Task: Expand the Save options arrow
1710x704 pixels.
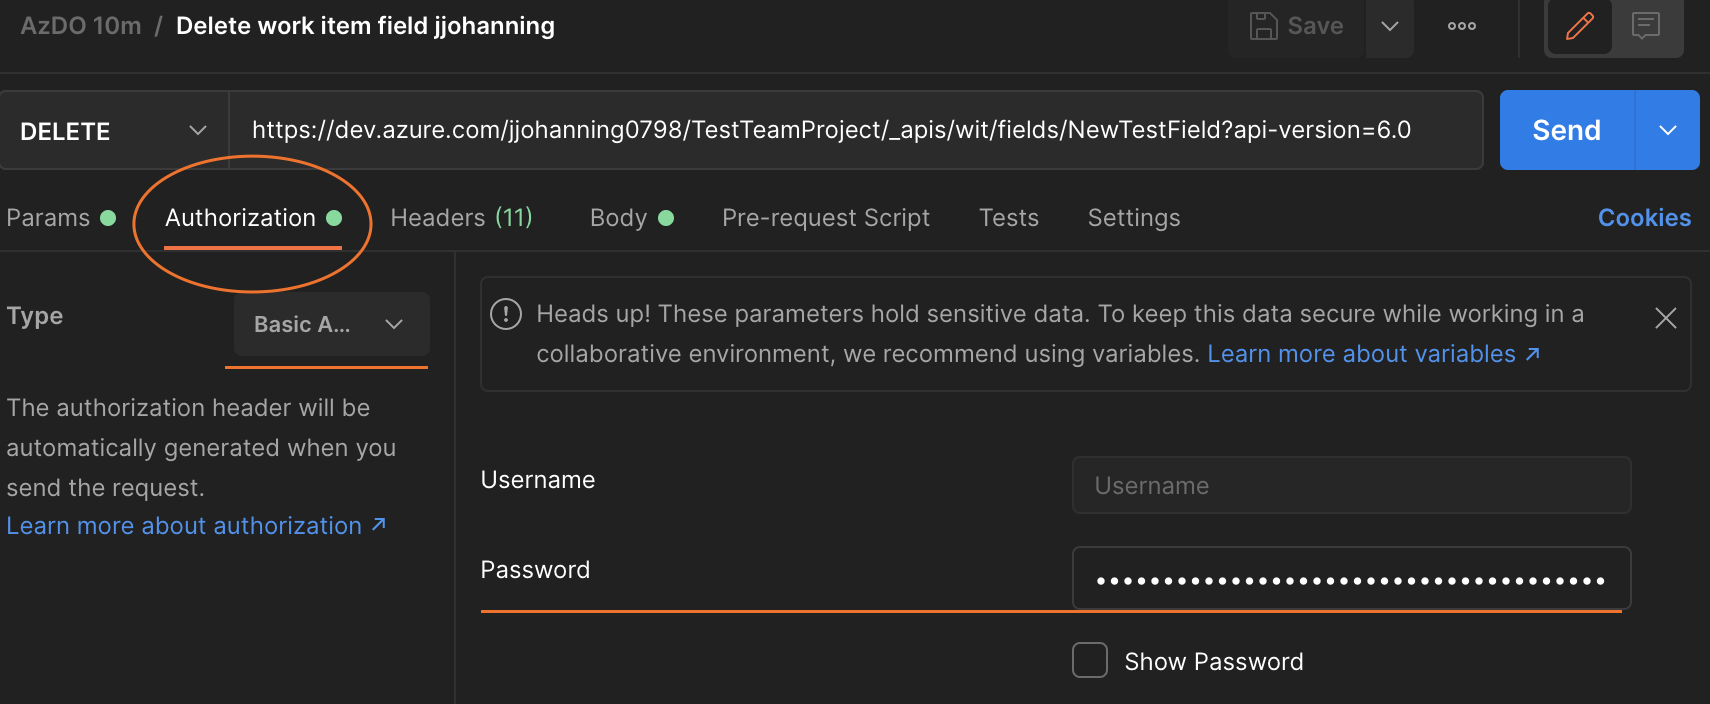Action: pos(1389,26)
